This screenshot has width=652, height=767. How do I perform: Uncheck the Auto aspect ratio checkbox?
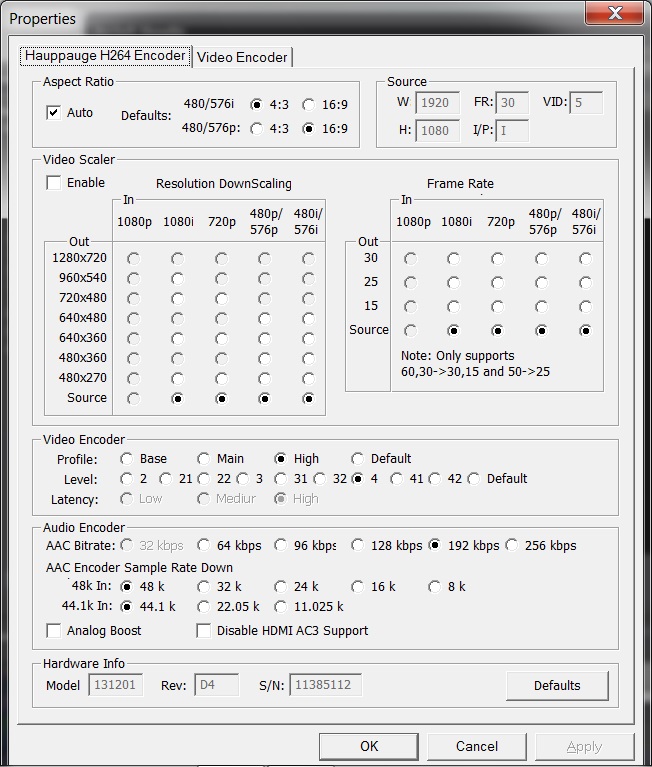53,113
